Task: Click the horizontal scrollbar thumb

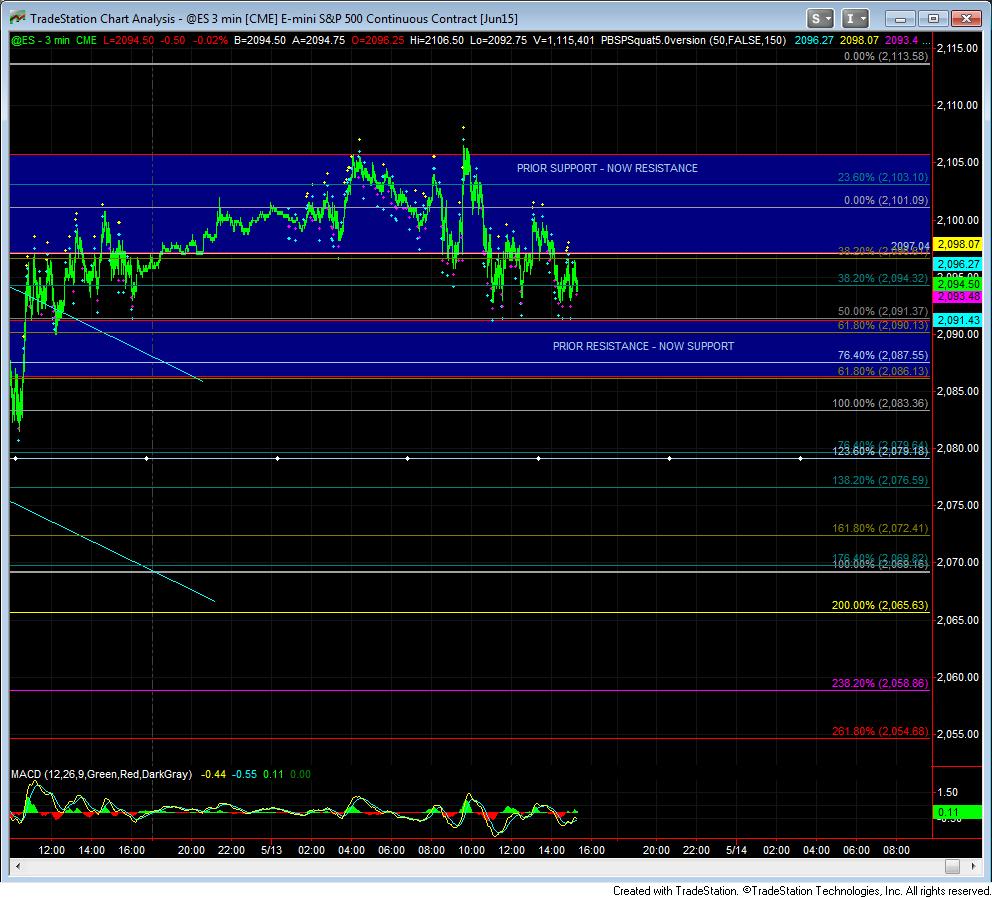Action: point(952,866)
